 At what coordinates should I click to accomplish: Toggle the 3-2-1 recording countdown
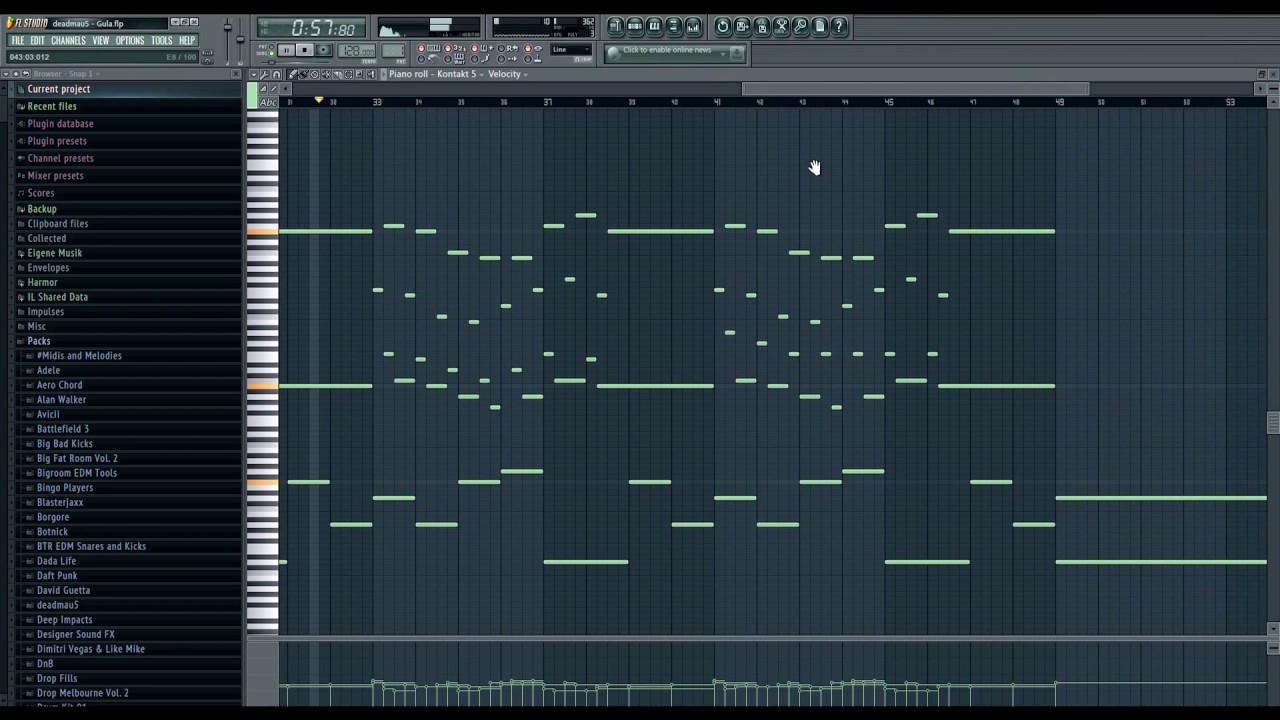[x=448, y=49]
